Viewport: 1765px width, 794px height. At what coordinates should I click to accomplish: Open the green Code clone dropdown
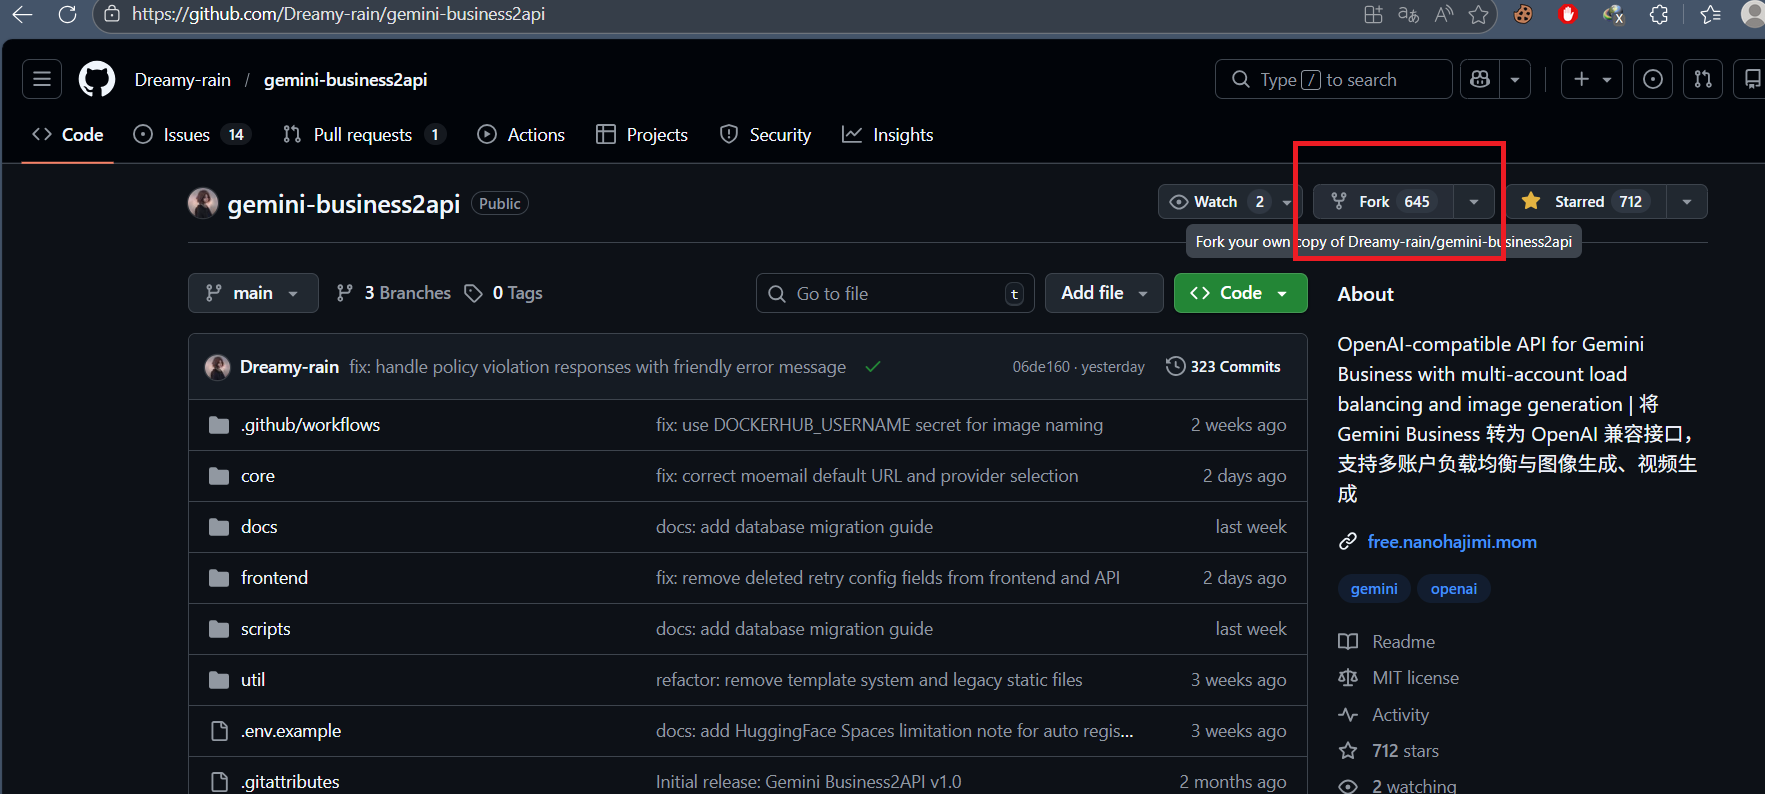pyautogui.click(x=1240, y=293)
